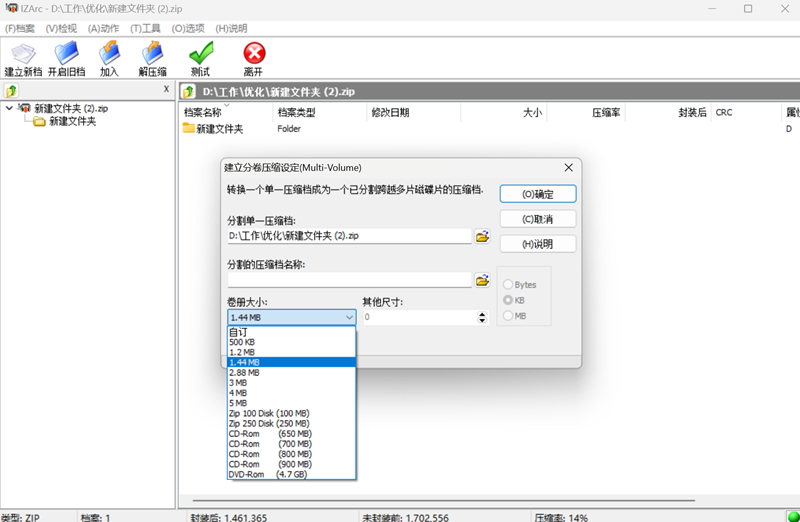Click the 解压缩 extract icon
Viewport: 800px width, 522px height.
[x=152, y=60]
